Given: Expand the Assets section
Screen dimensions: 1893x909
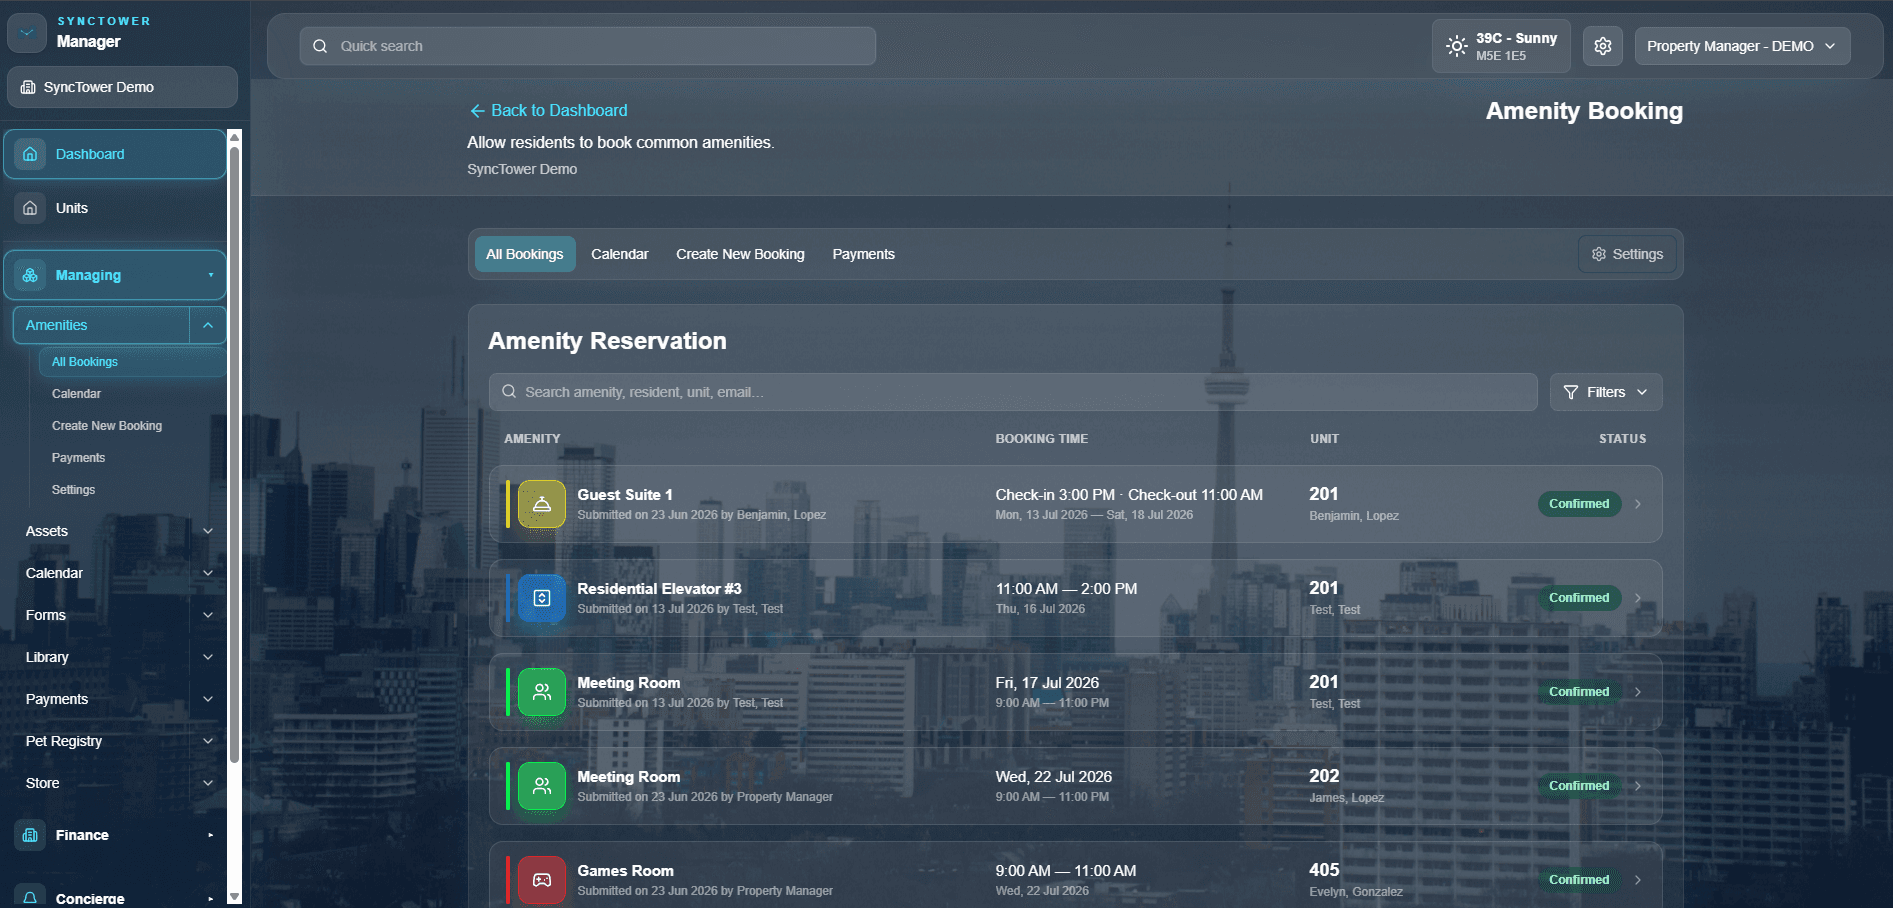Looking at the screenshot, I should (x=208, y=531).
